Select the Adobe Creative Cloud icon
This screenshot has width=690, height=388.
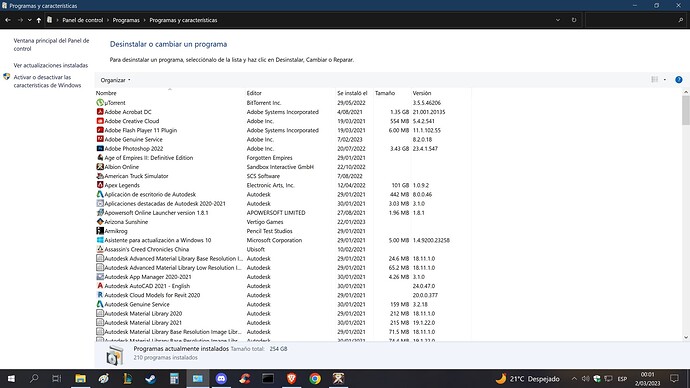click(100, 121)
